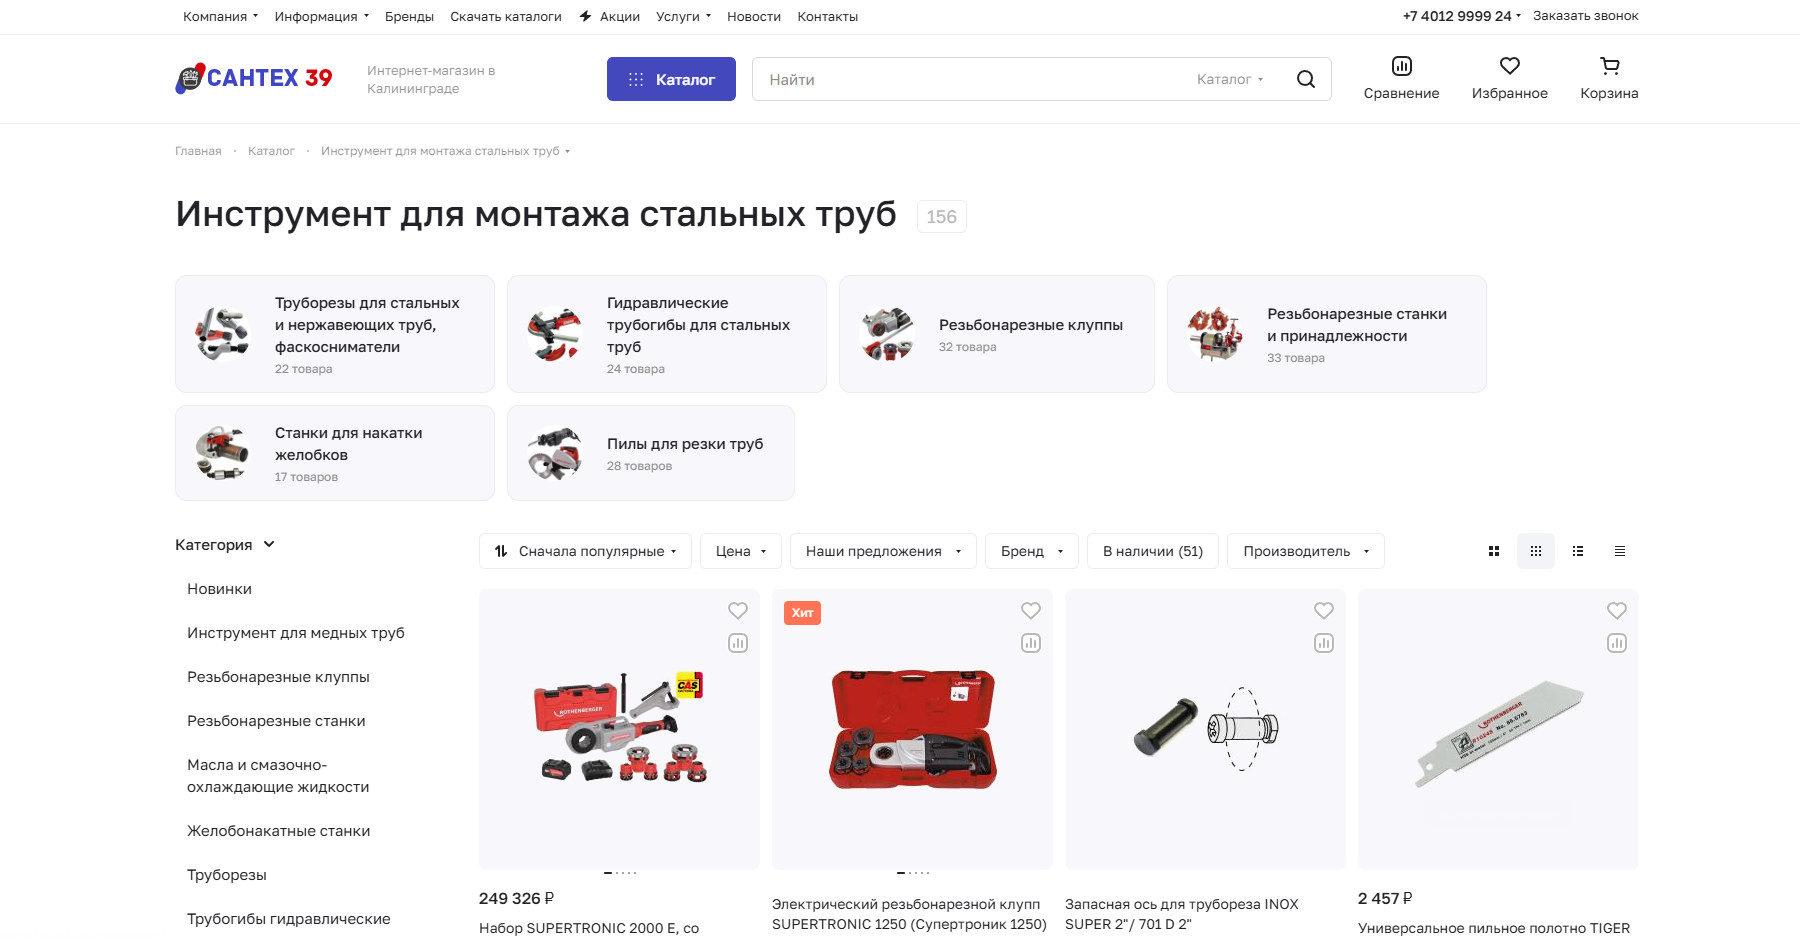Switch to list view with bullets
The height and width of the screenshot is (938, 1800).
[x=1578, y=551]
